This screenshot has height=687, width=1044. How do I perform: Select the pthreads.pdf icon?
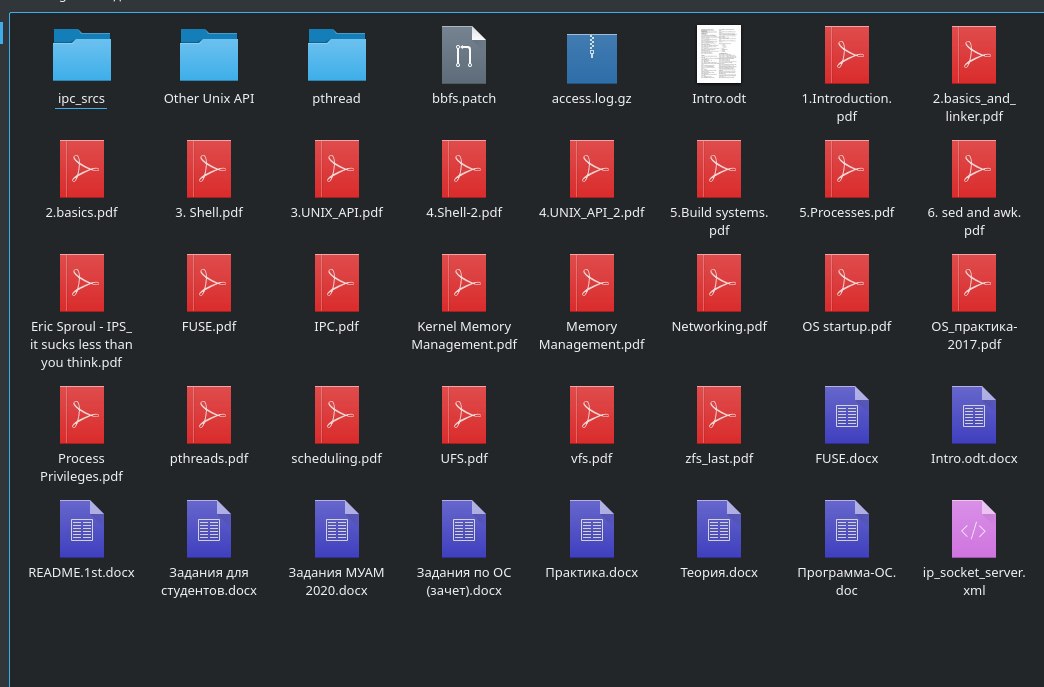coord(209,415)
